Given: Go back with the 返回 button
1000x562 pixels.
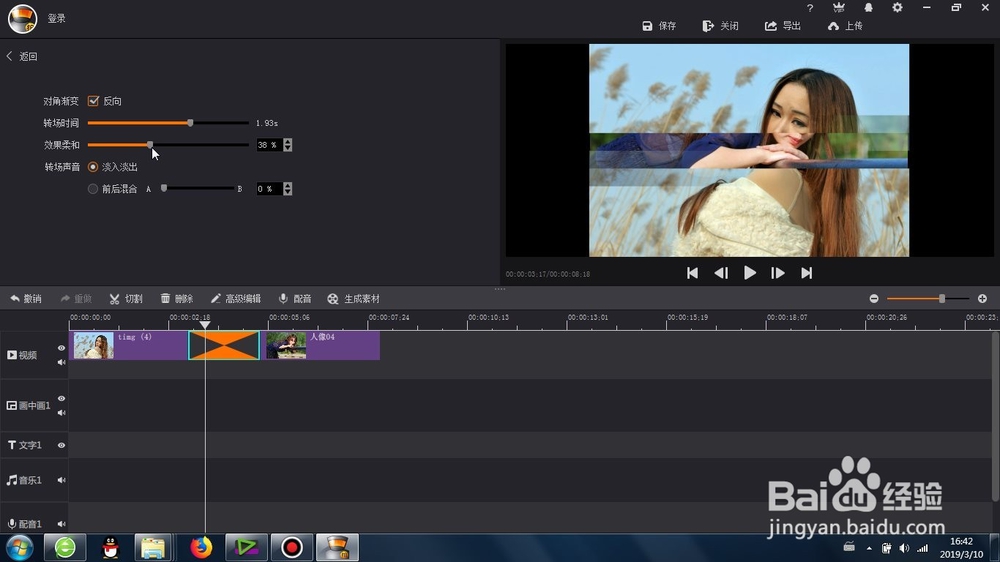Looking at the screenshot, I should tap(22, 56).
